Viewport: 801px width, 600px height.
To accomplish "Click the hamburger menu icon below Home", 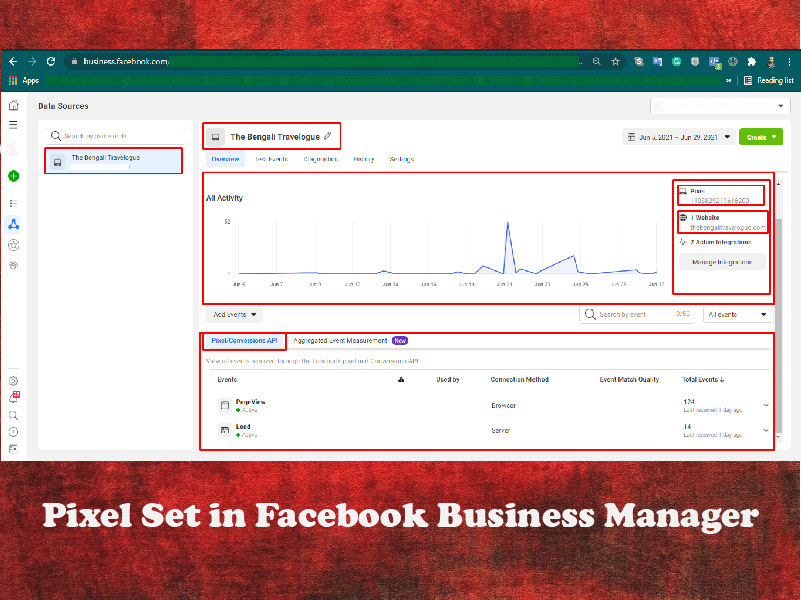I will [x=14, y=124].
